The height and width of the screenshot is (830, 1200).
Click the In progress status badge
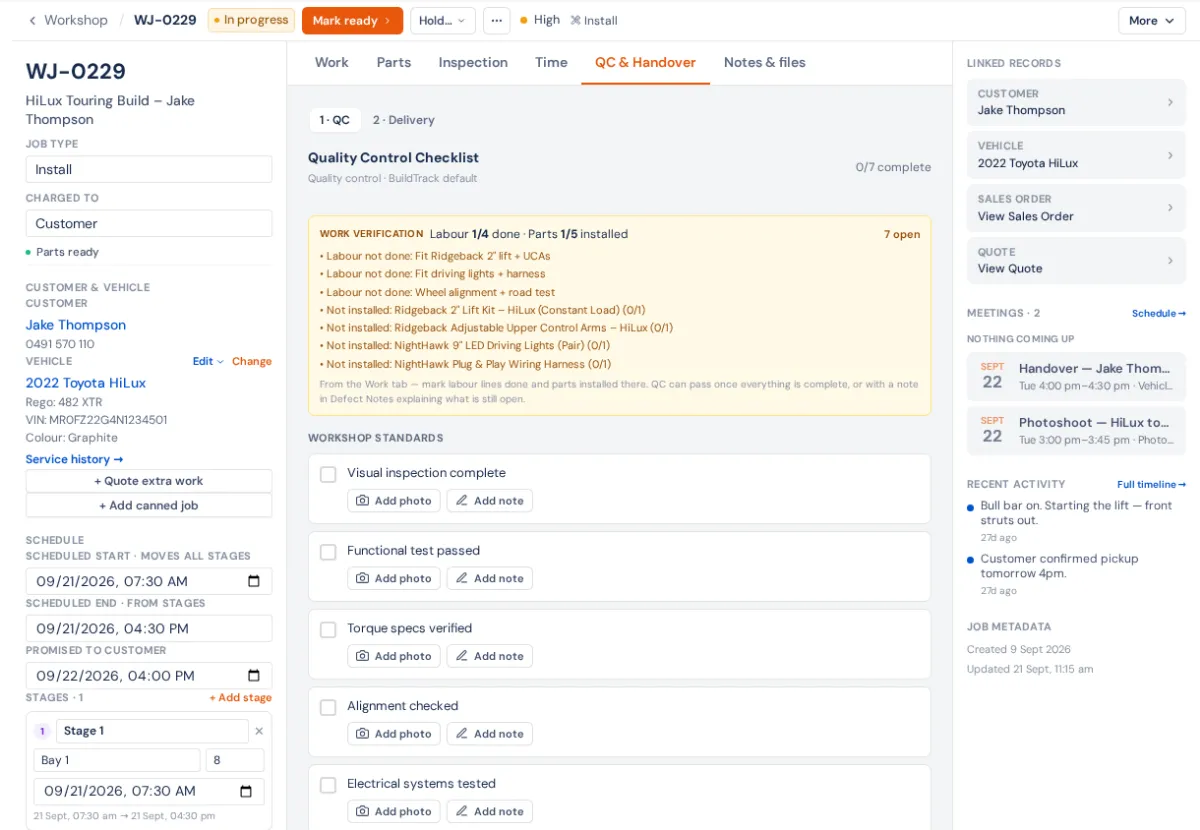pos(251,20)
